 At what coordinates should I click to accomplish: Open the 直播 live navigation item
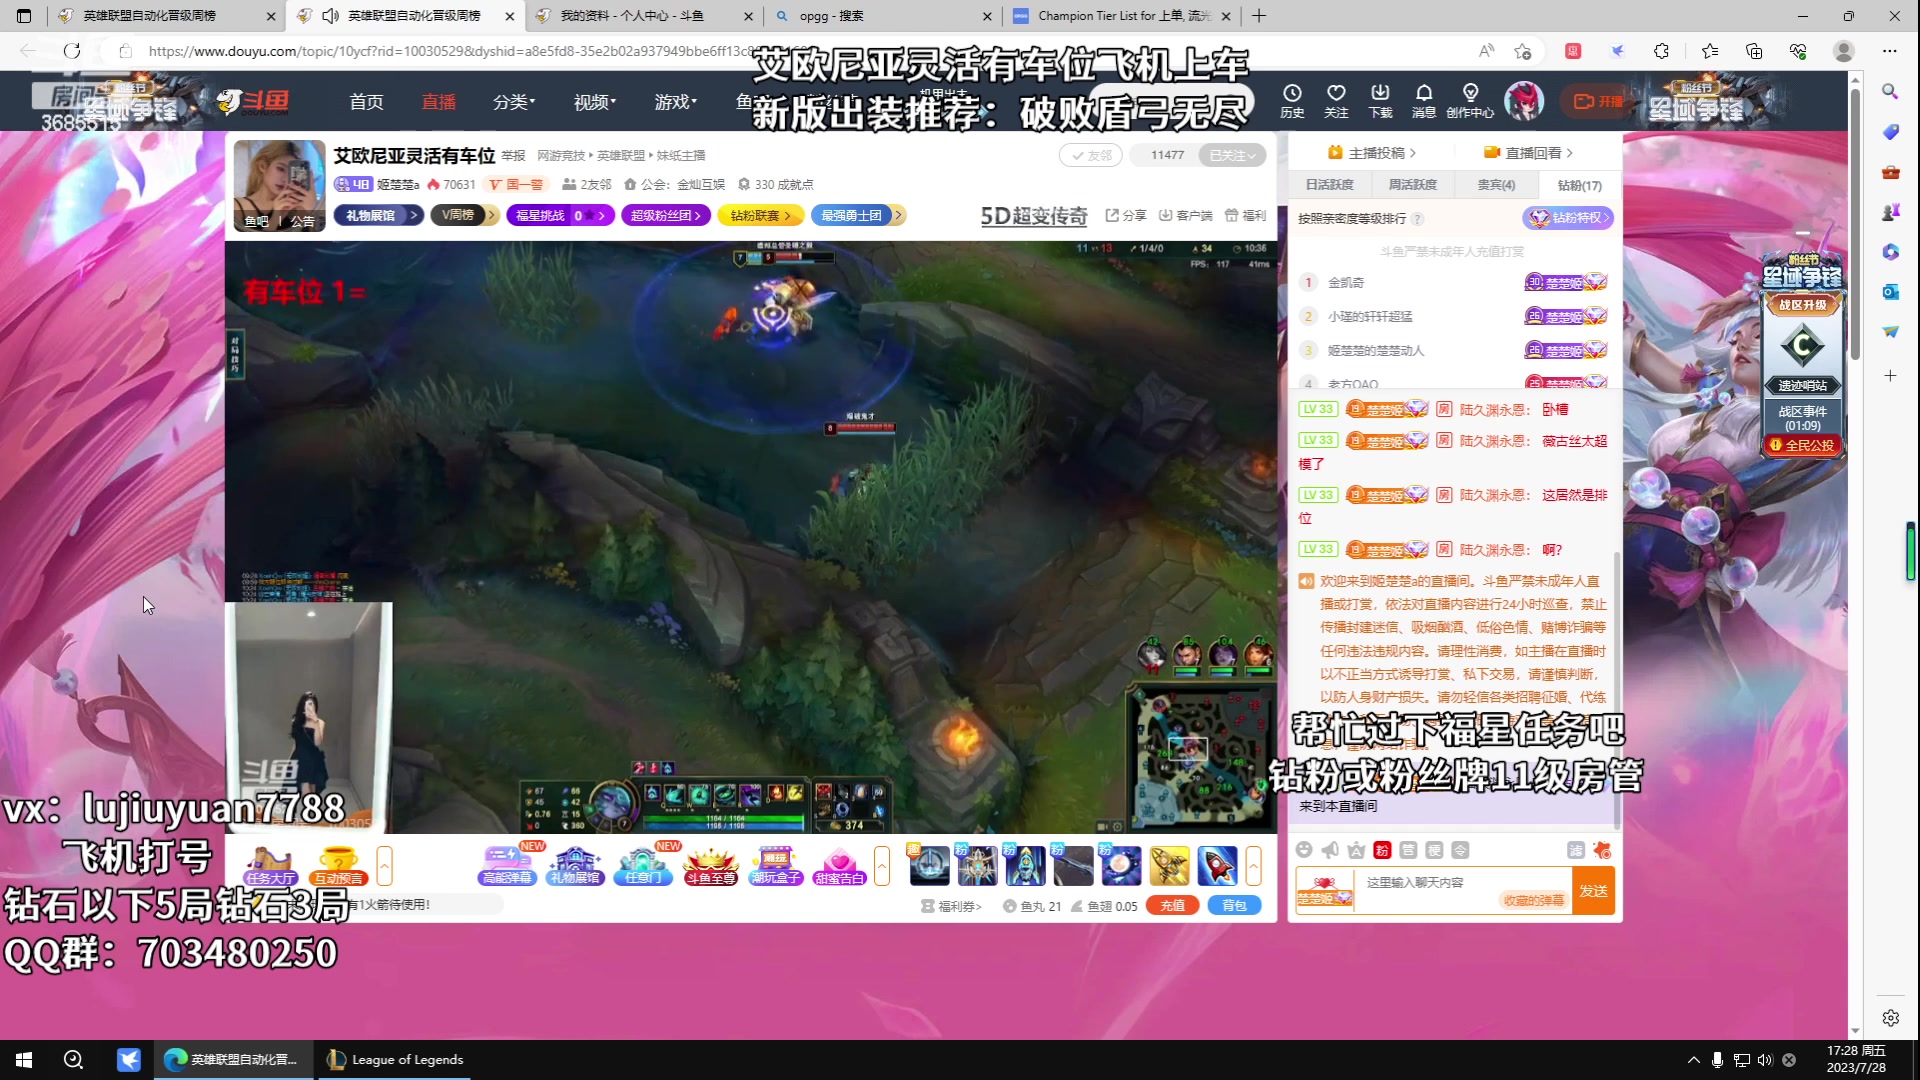coord(438,102)
